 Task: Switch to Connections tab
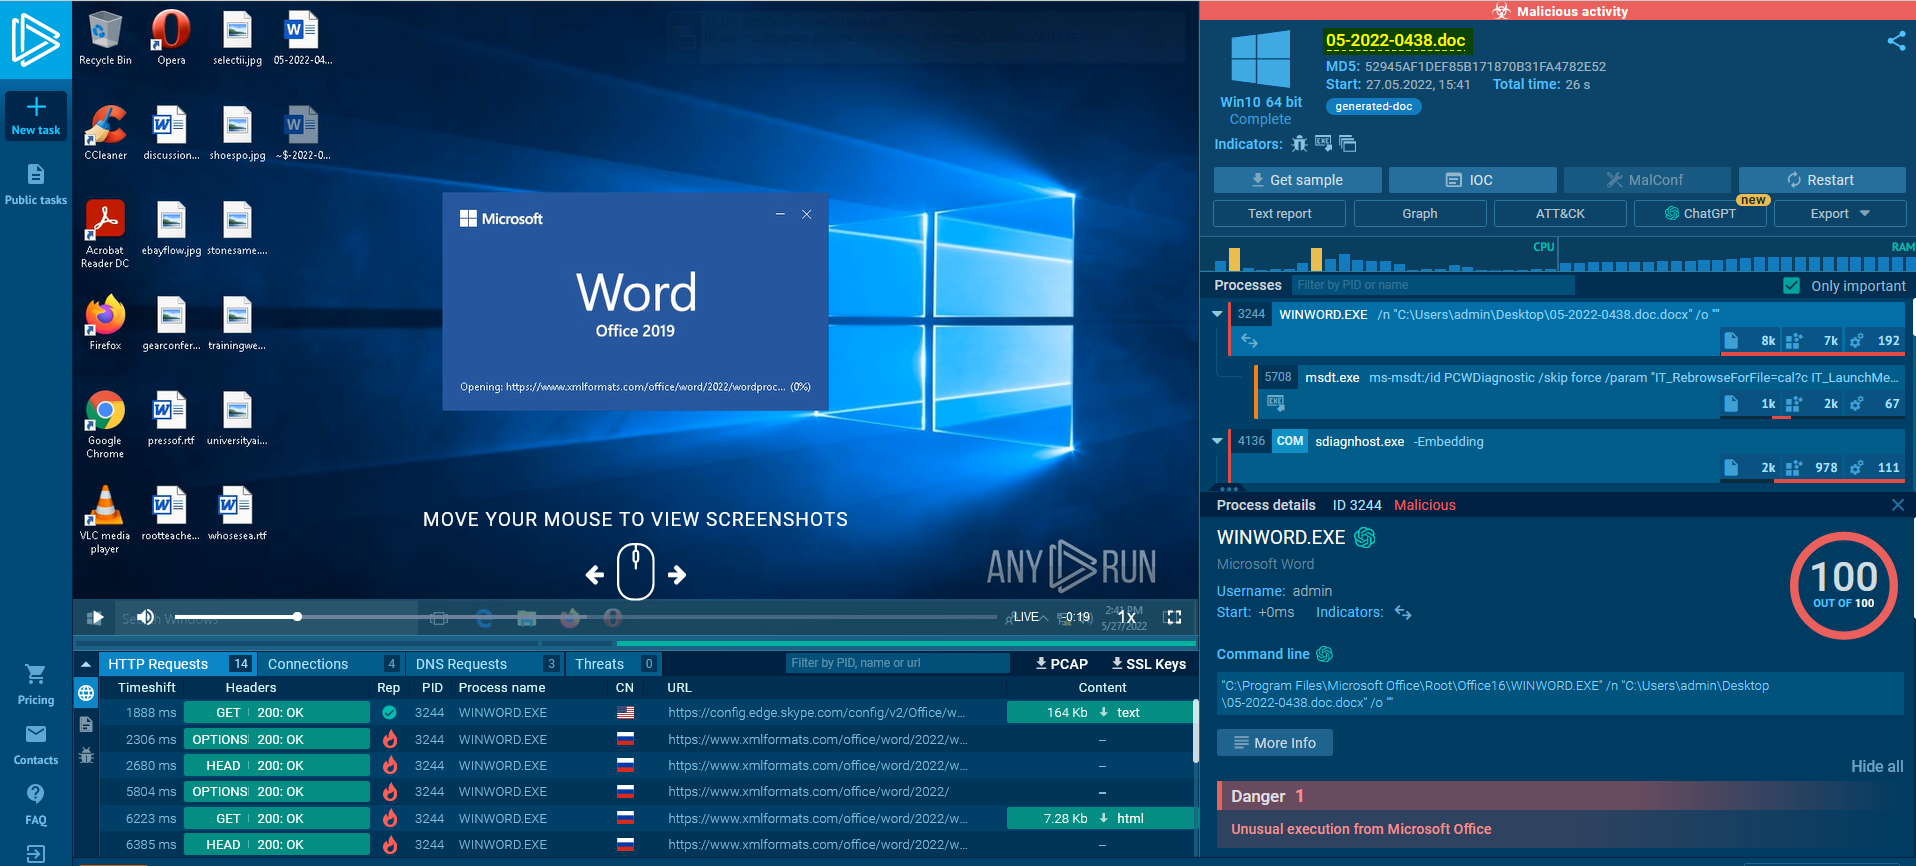pos(332,664)
